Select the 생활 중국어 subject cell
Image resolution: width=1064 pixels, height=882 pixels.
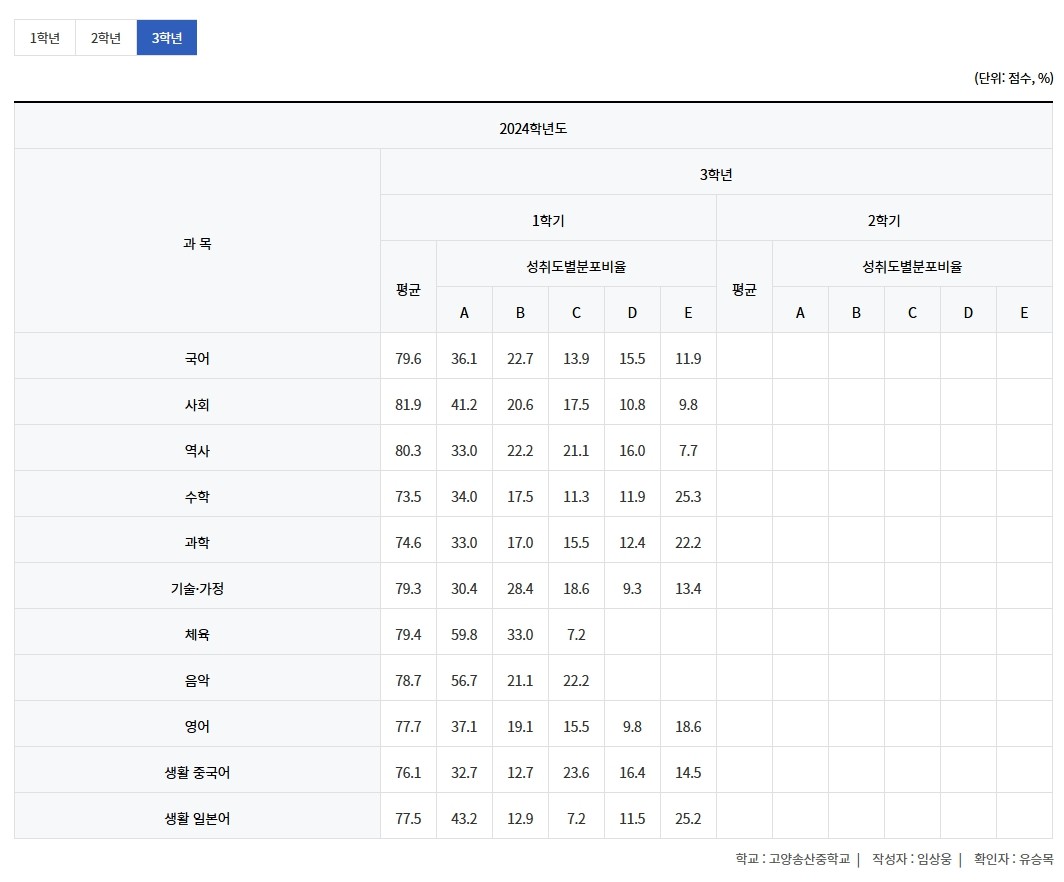coord(197,772)
